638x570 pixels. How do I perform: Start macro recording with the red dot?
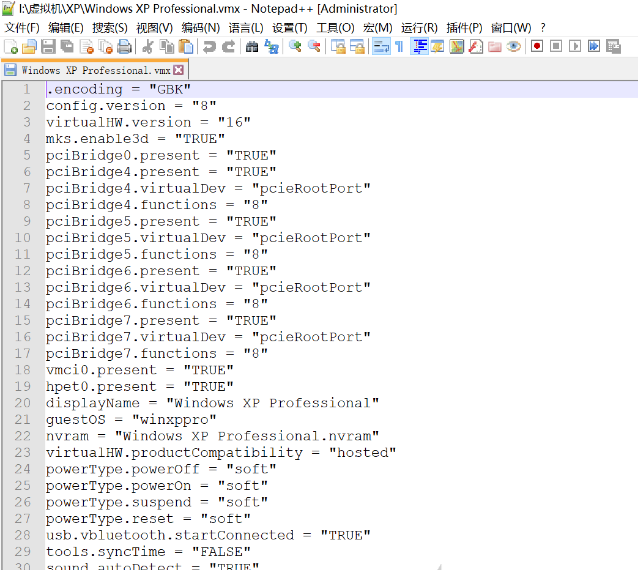click(x=537, y=46)
